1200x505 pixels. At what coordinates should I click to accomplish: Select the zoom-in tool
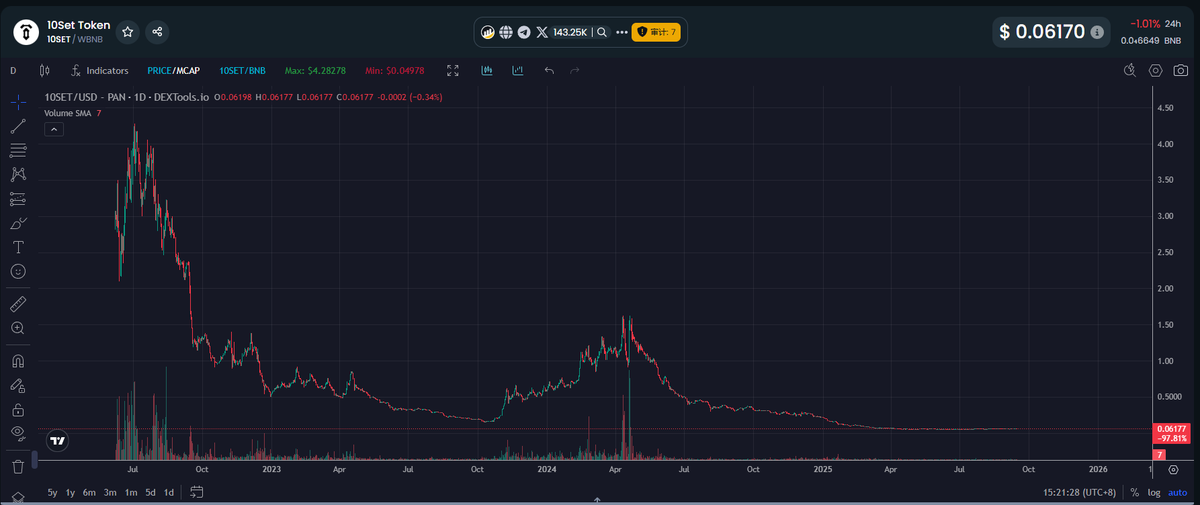[x=18, y=328]
